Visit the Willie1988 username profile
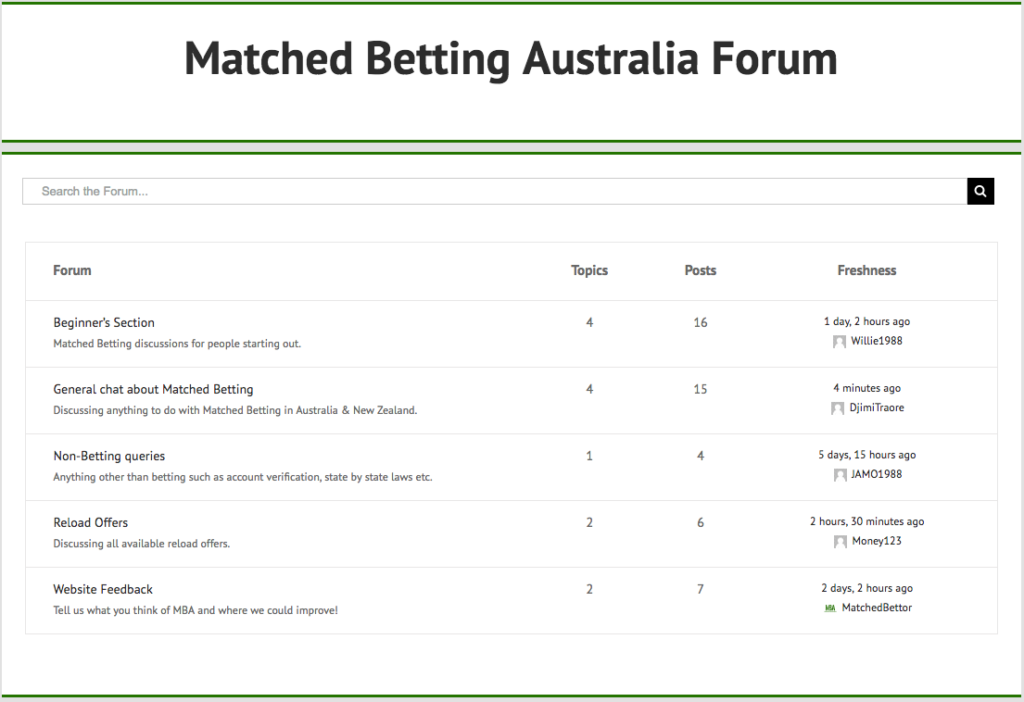Screen dimensions: 1024x702 (876, 341)
